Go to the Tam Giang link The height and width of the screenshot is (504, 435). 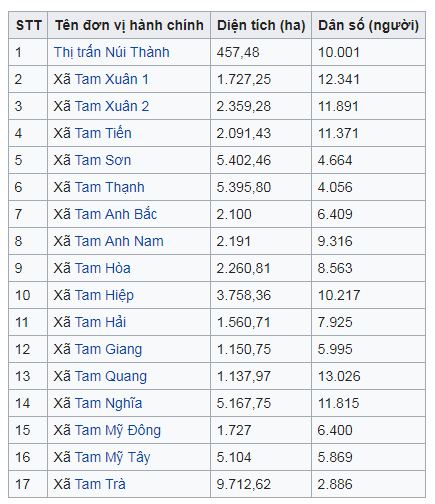(x=108, y=350)
